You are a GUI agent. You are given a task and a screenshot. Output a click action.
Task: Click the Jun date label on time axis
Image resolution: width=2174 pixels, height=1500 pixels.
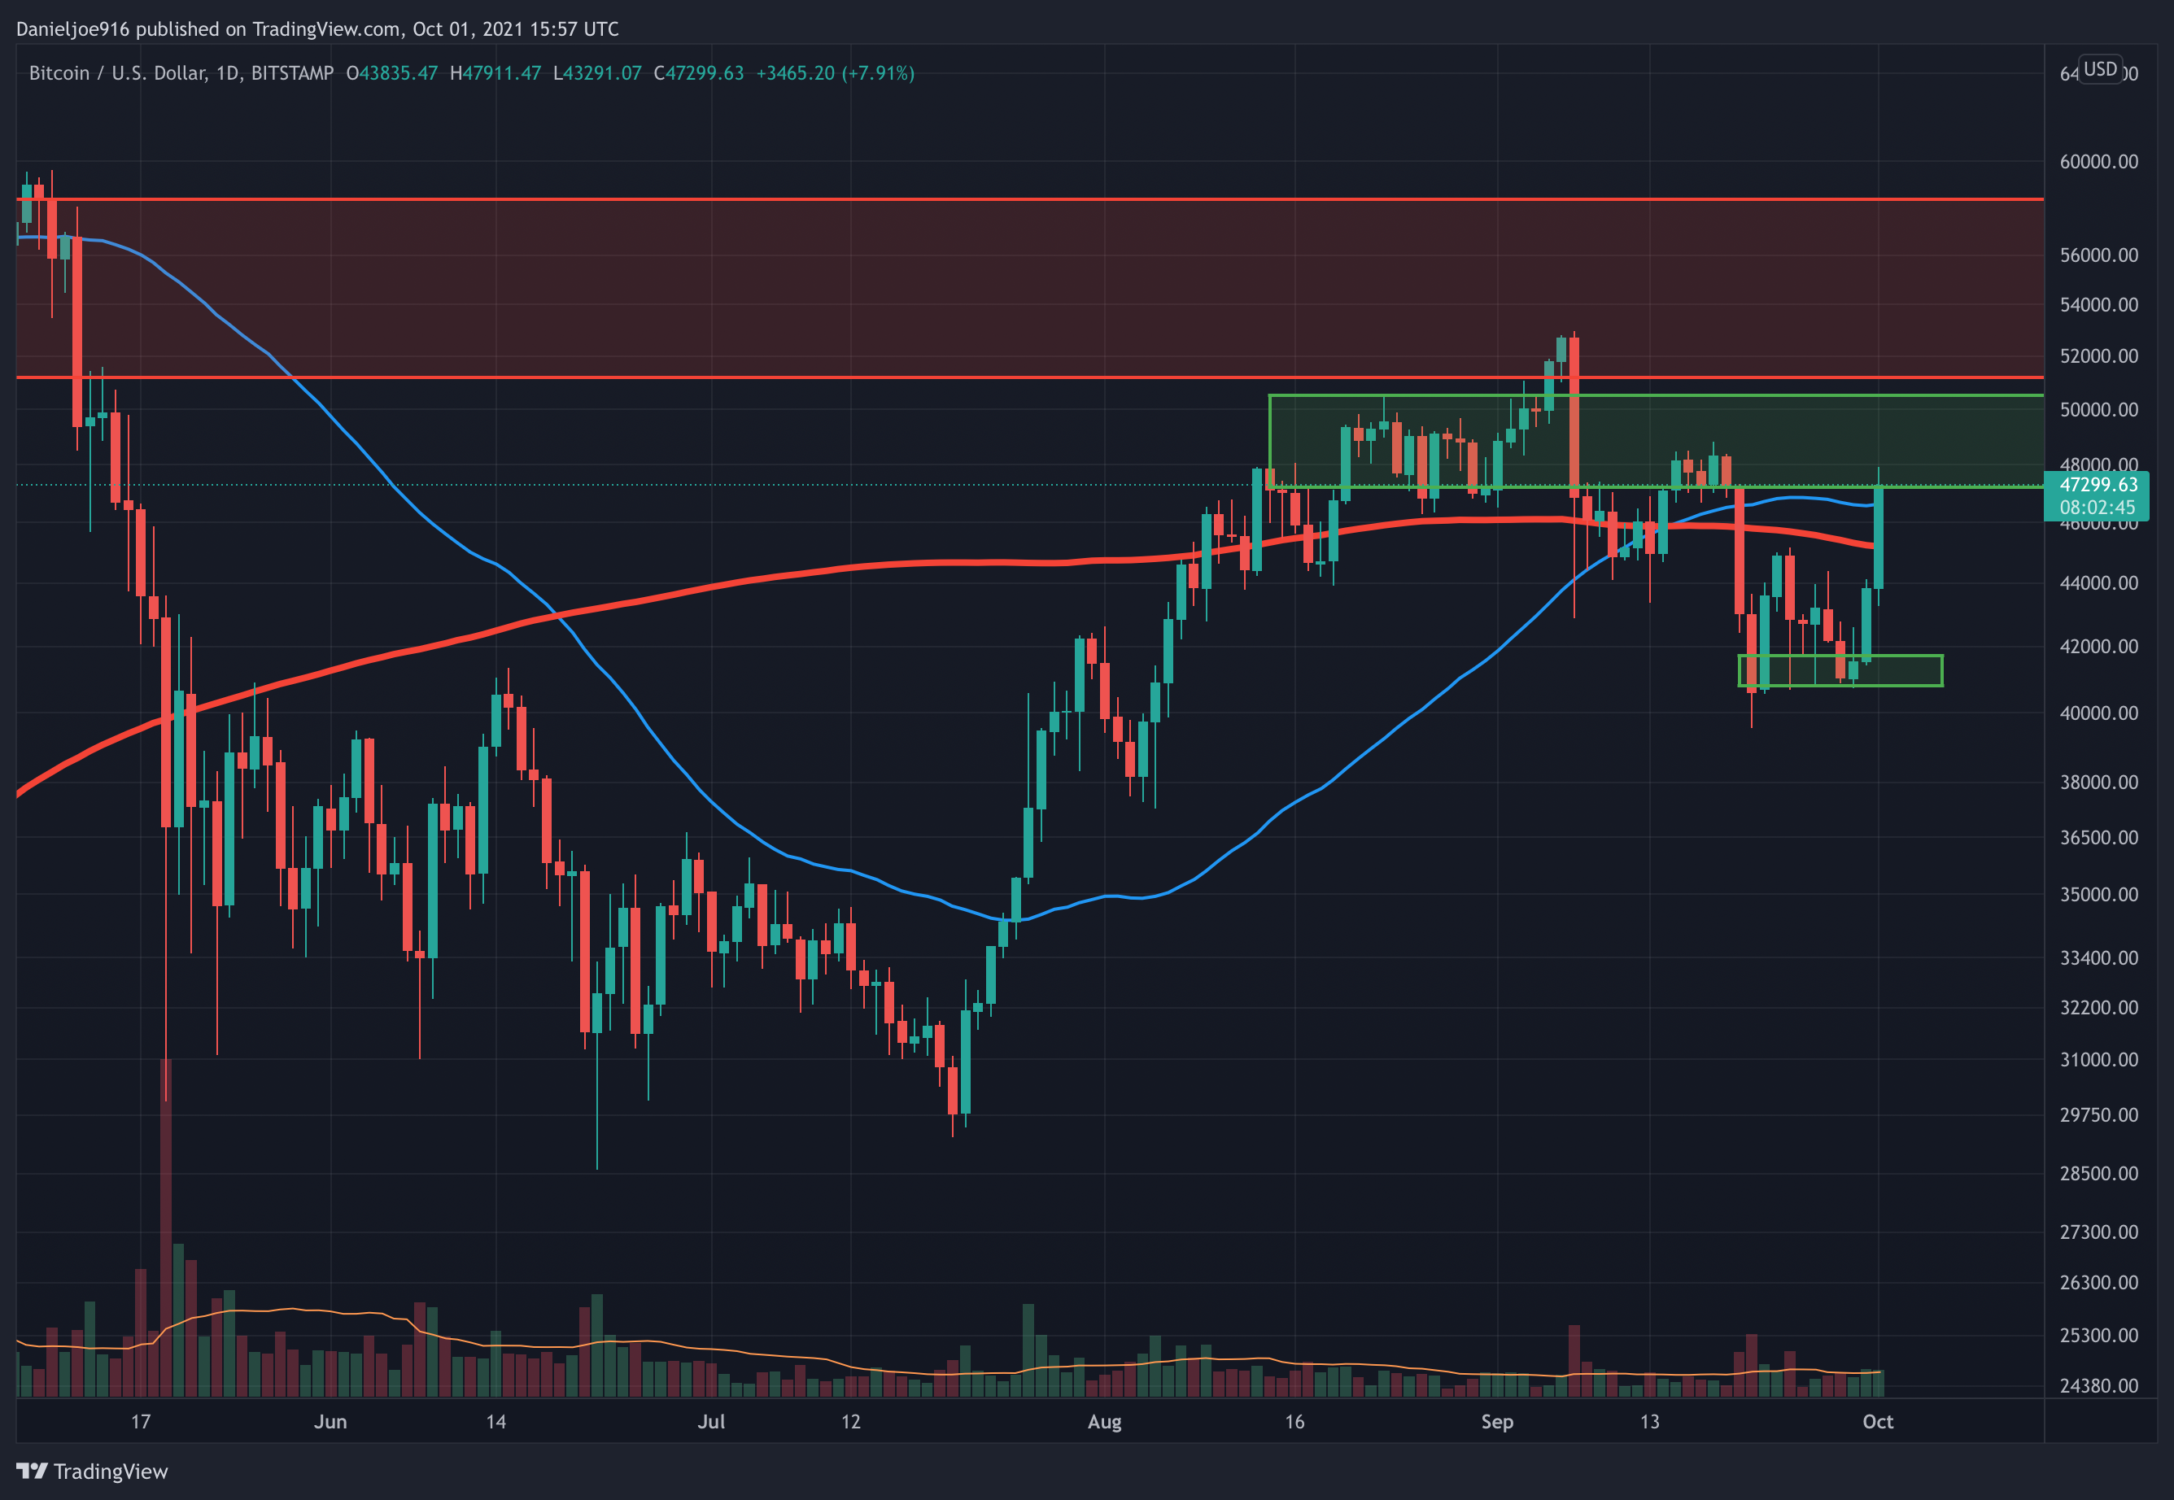tap(330, 1422)
